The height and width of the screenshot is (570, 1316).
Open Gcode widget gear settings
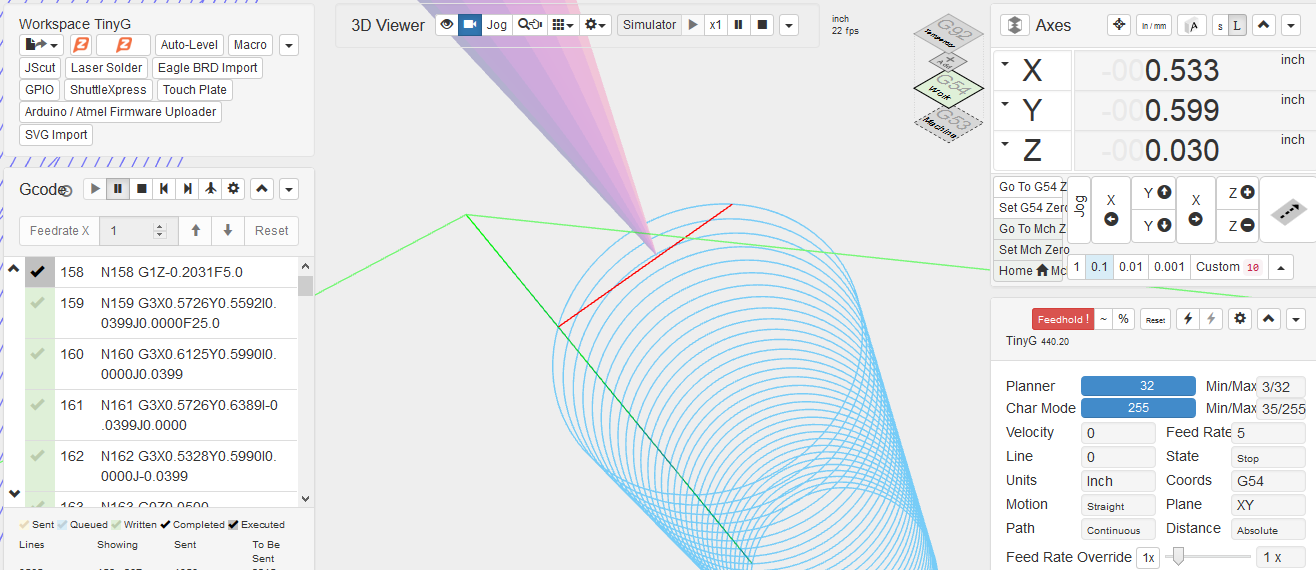[233, 188]
